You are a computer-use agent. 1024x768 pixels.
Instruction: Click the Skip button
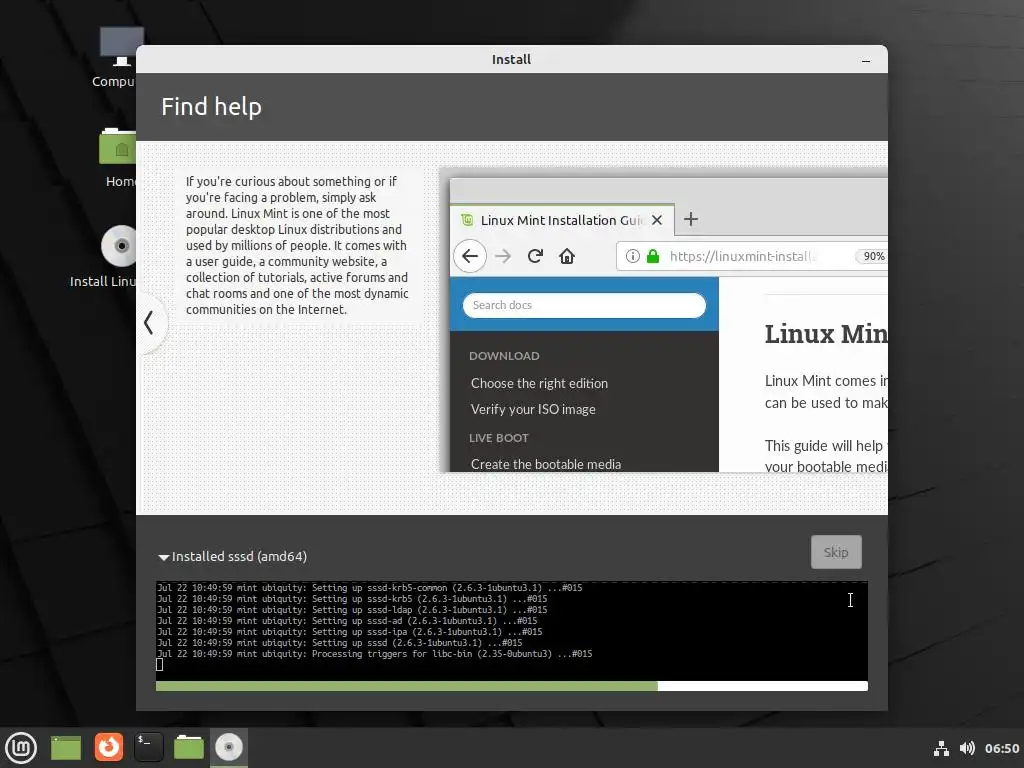(x=836, y=552)
